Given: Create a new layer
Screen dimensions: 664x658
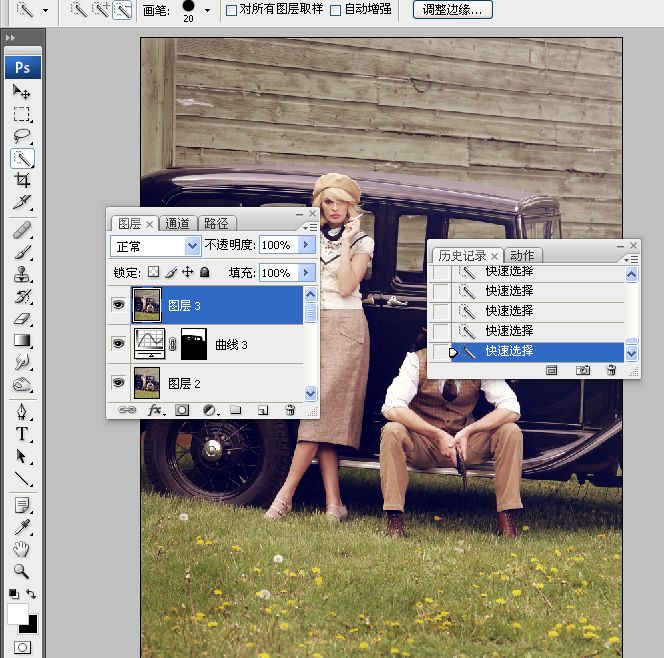Looking at the screenshot, I should [263, 410].
